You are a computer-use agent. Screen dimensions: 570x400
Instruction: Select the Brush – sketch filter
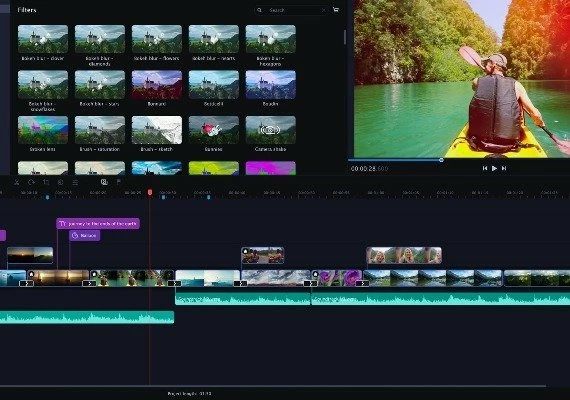157,130
